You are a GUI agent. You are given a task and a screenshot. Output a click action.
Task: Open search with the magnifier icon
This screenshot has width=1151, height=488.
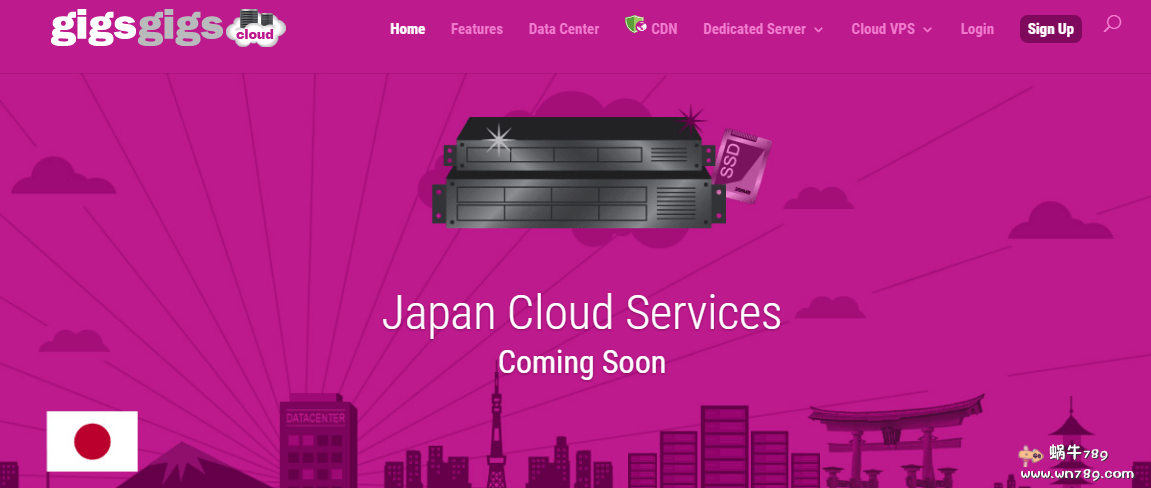pyautogui.click(x=1111, y=24)
